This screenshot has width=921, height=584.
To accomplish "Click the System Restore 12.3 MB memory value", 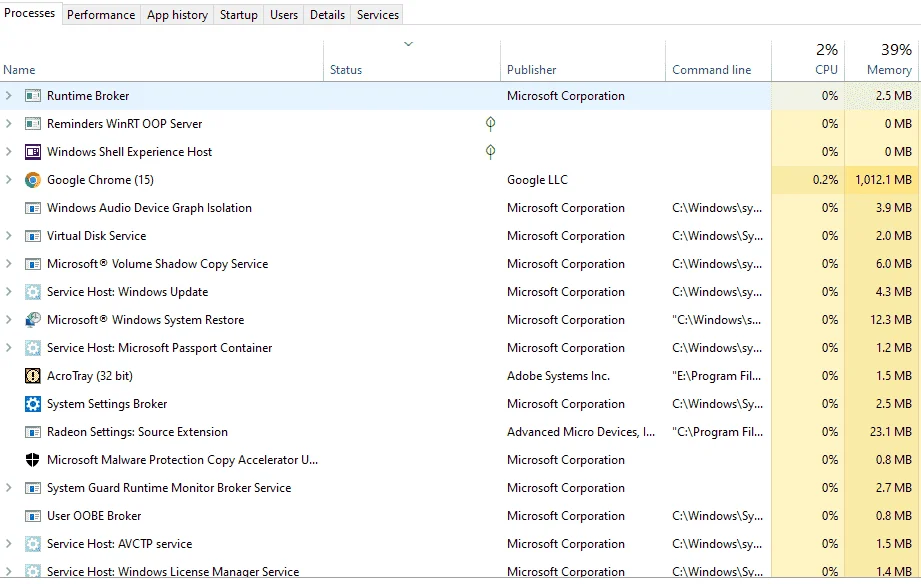I will (x=890, y=320).
